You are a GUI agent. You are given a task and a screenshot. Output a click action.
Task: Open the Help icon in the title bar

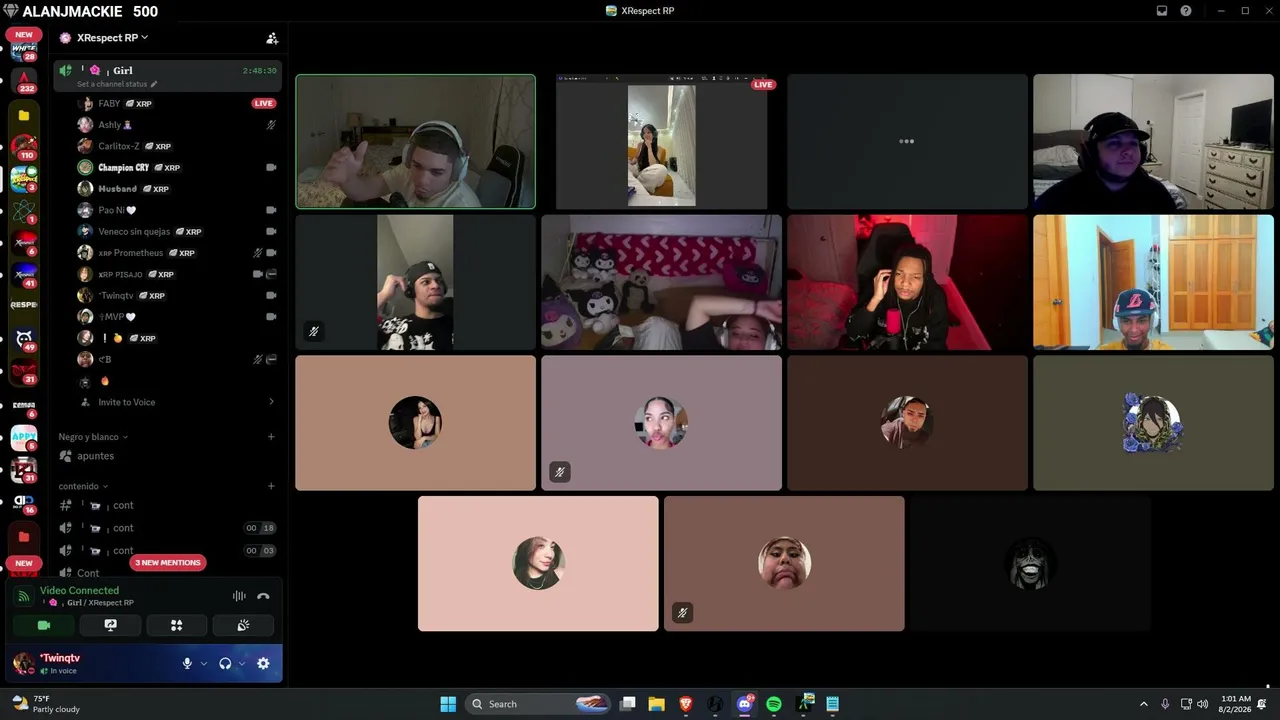1186,11
